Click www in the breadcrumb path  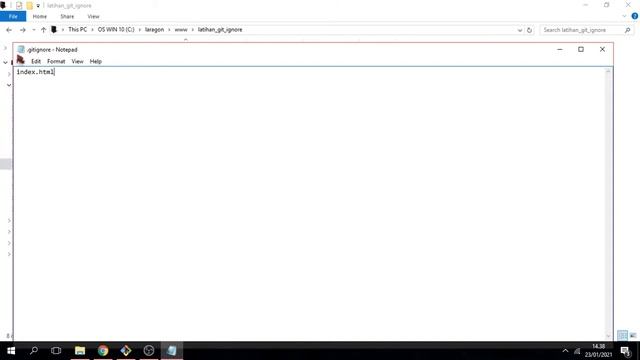(181, 30)
